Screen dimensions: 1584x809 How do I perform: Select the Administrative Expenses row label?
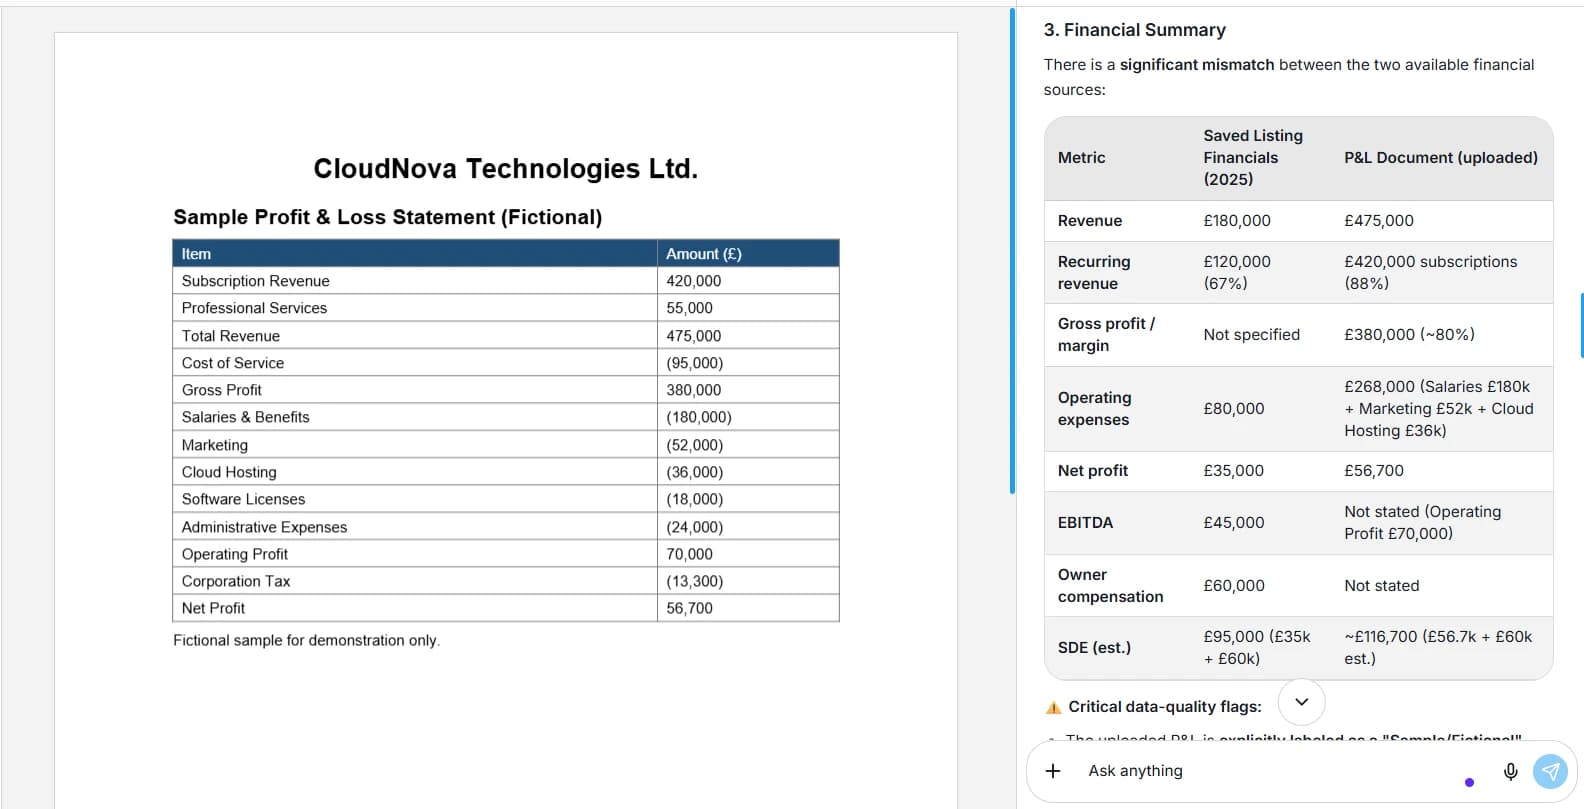tap(264, 527)
